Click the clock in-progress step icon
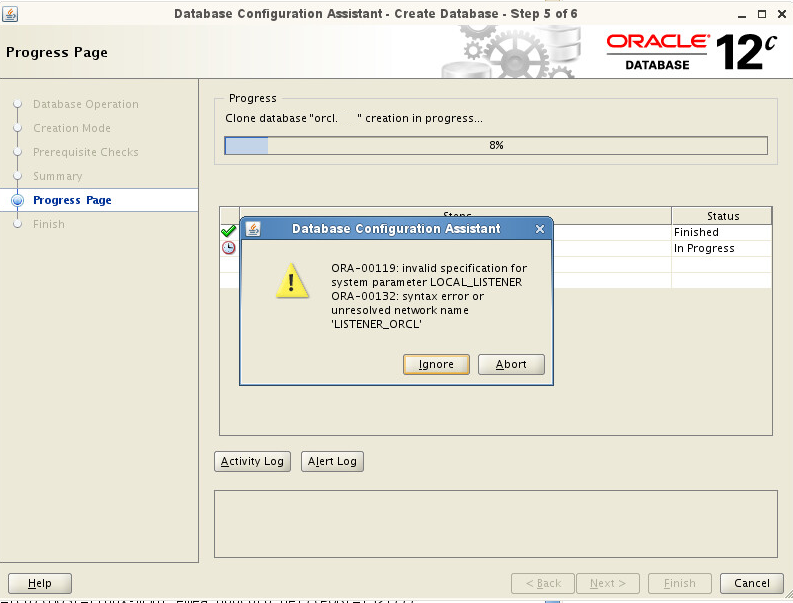This screenshot has width=793, height=603. pyautogui.click(x=228, y=248)
